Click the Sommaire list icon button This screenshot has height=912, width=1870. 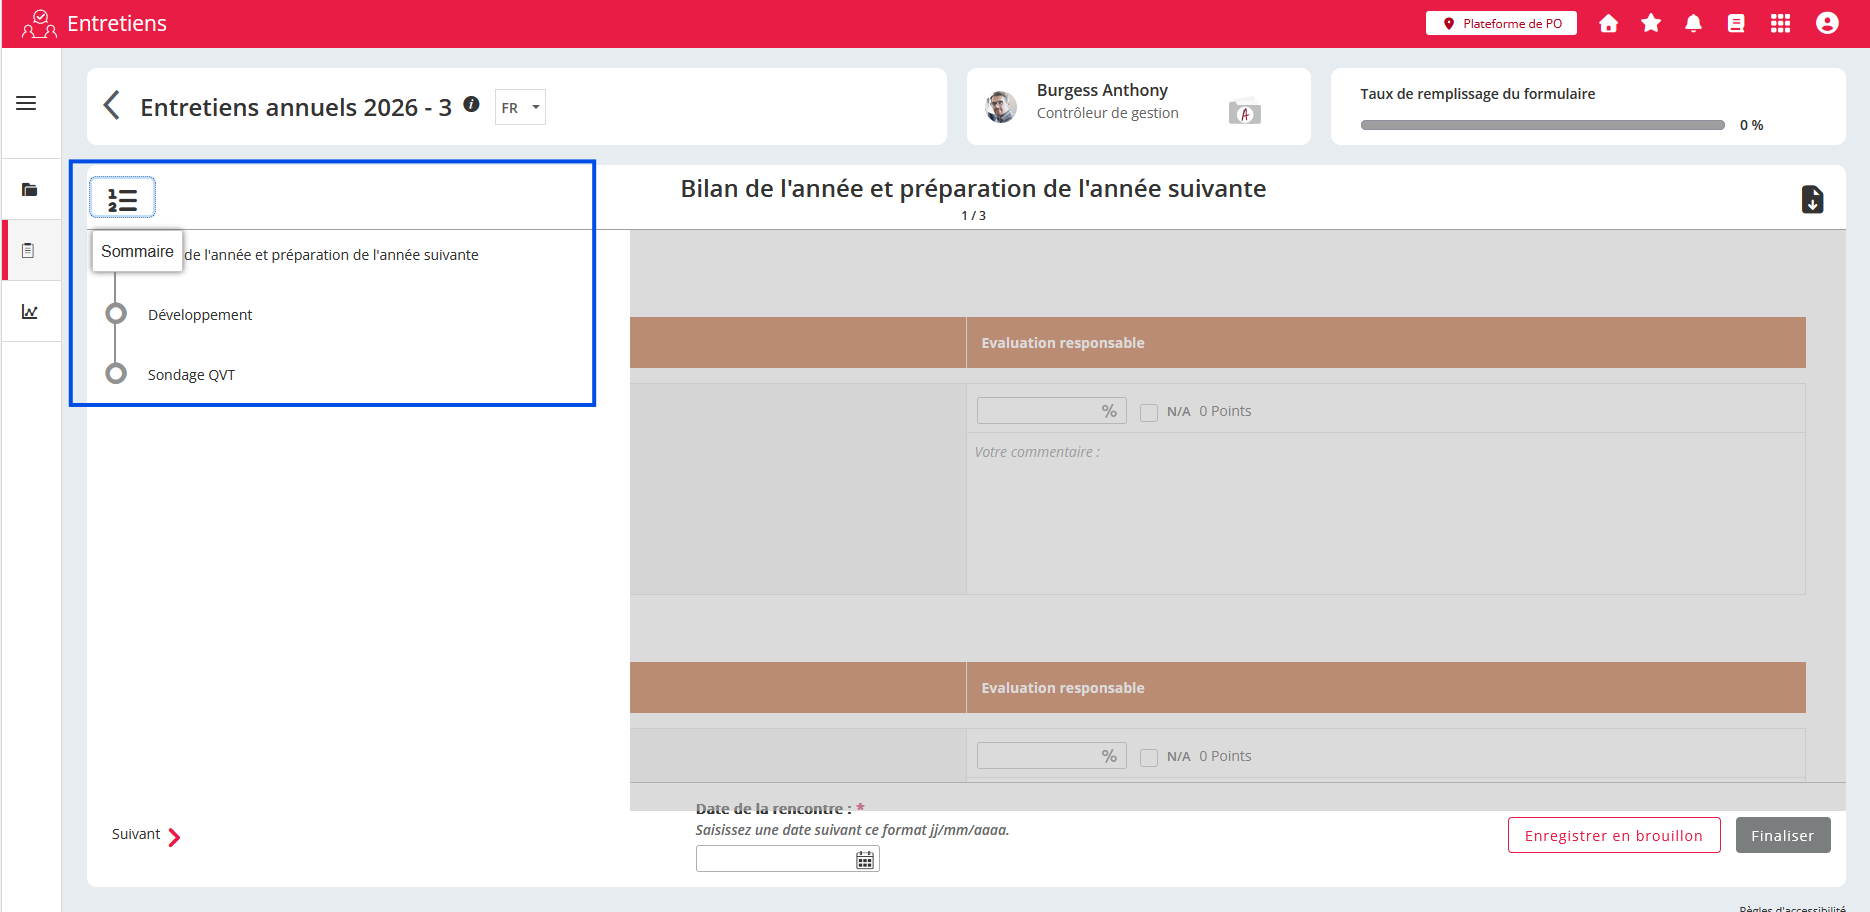pyautogui.click(x=122, y=198)
